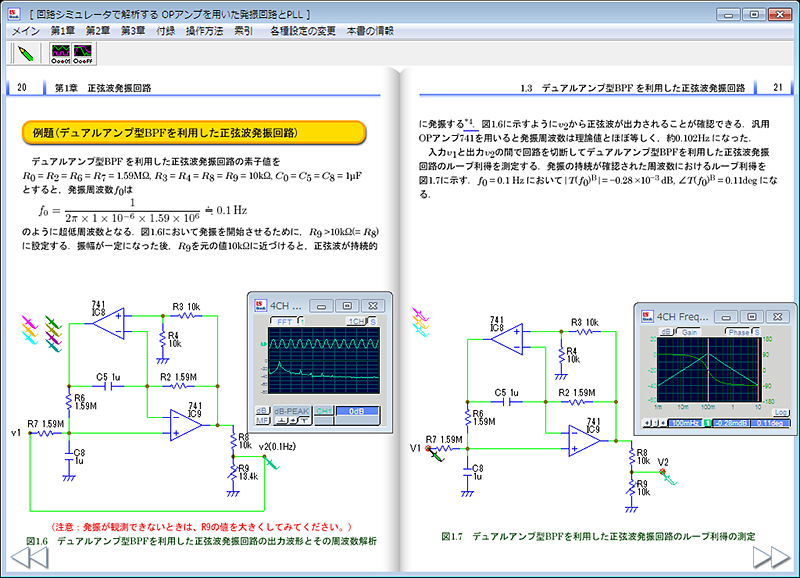Open the 付録 menu

[165, 31]
